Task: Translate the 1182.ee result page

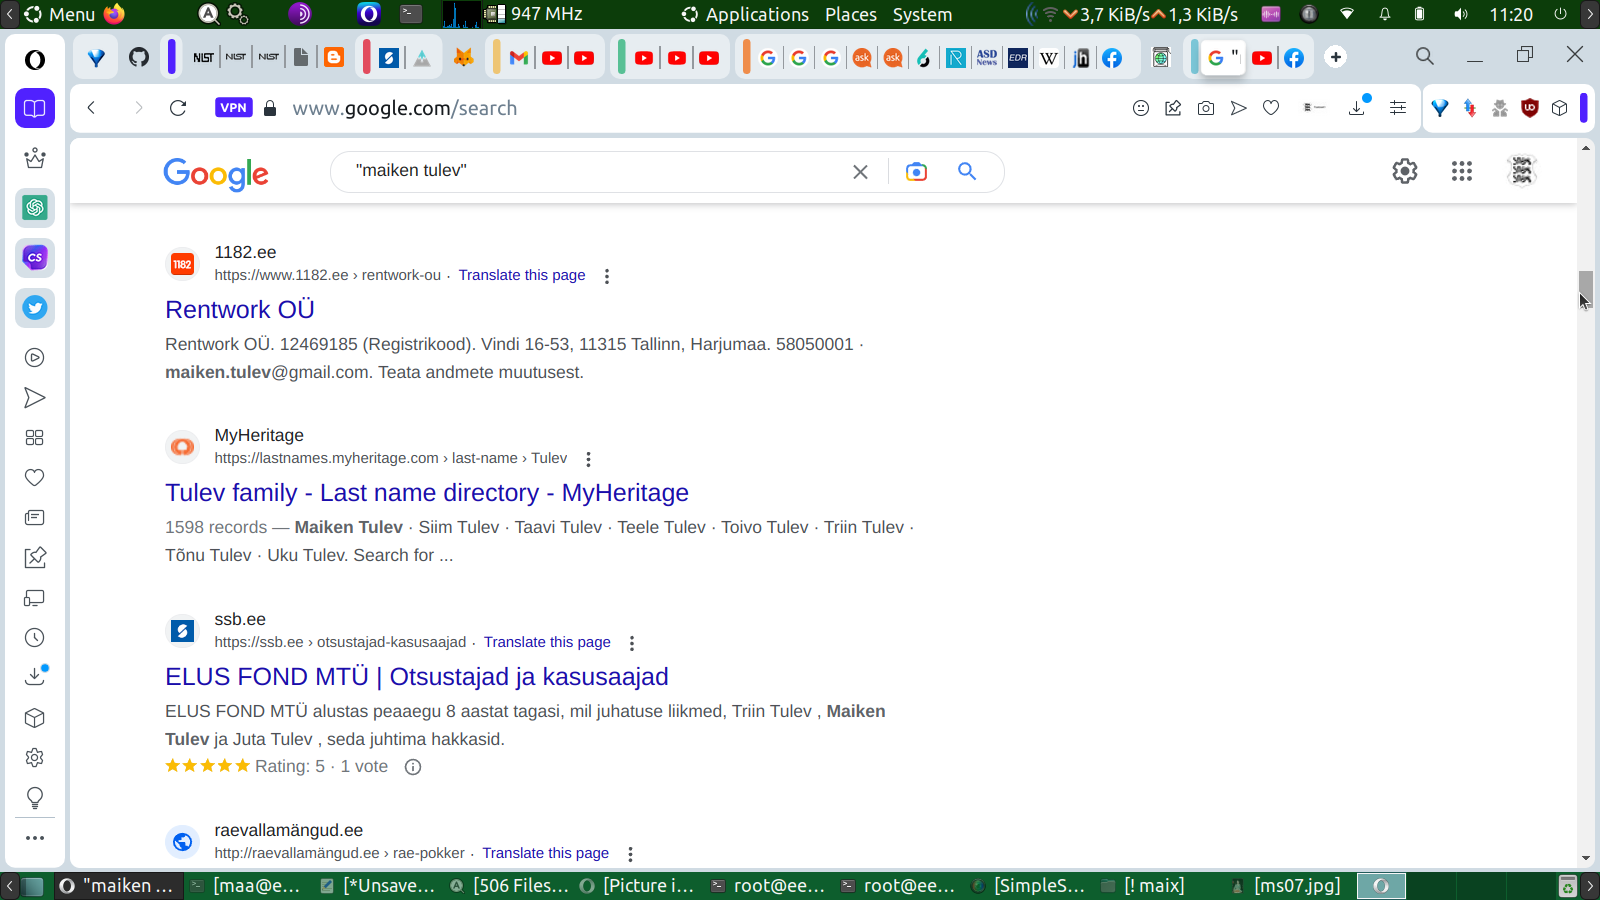Action: [x=522, y=275]
